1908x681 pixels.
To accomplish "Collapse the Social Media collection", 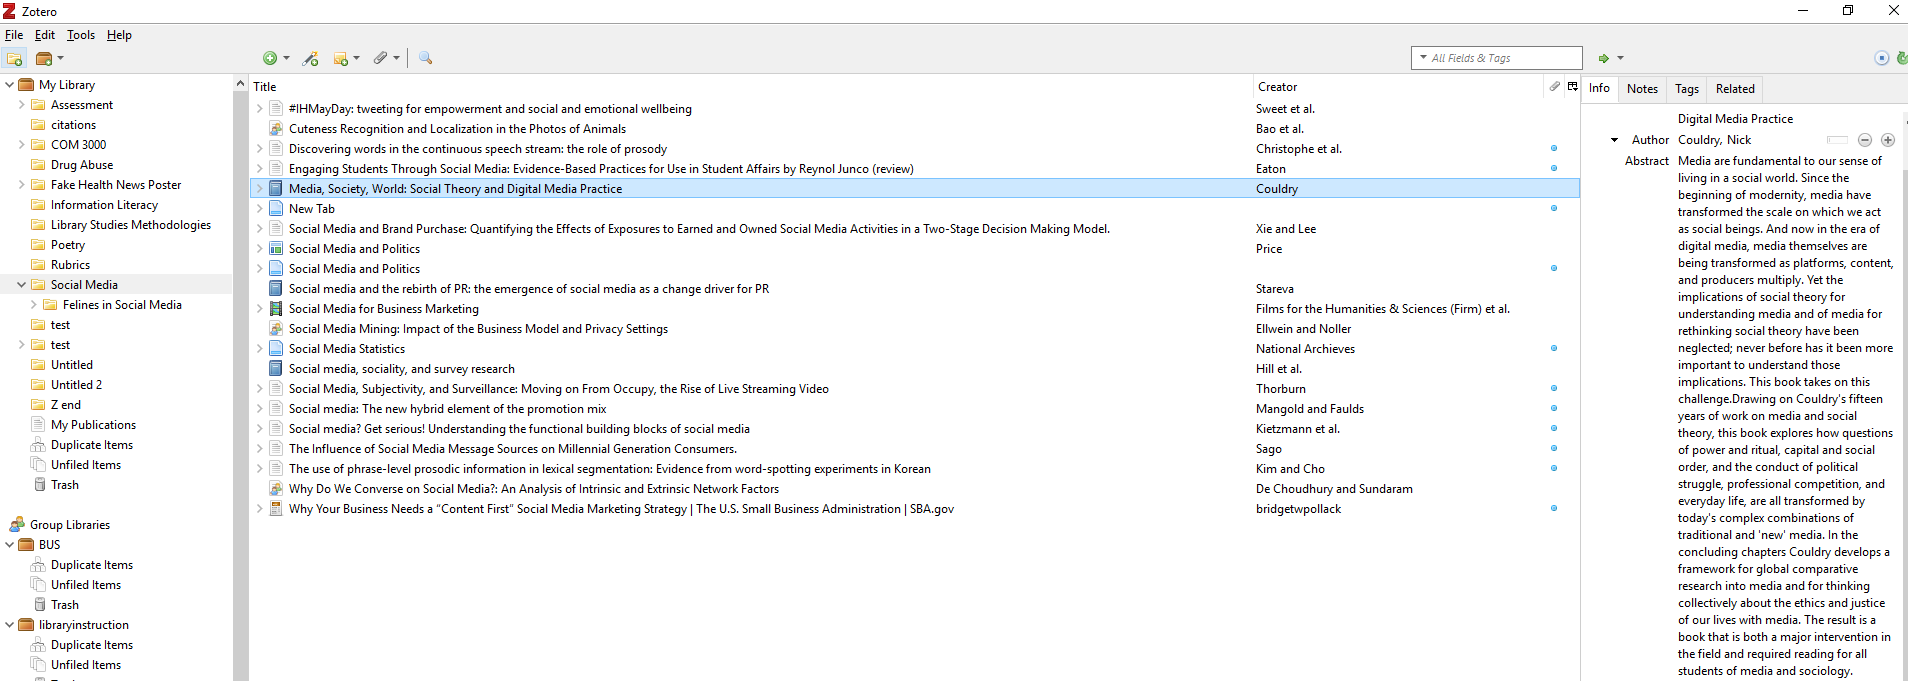I will 21,285.
